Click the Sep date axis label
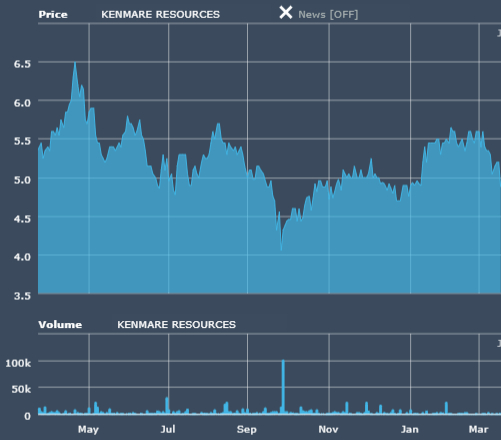This screenshot has height=440, width=501. [x=247, y=429]
